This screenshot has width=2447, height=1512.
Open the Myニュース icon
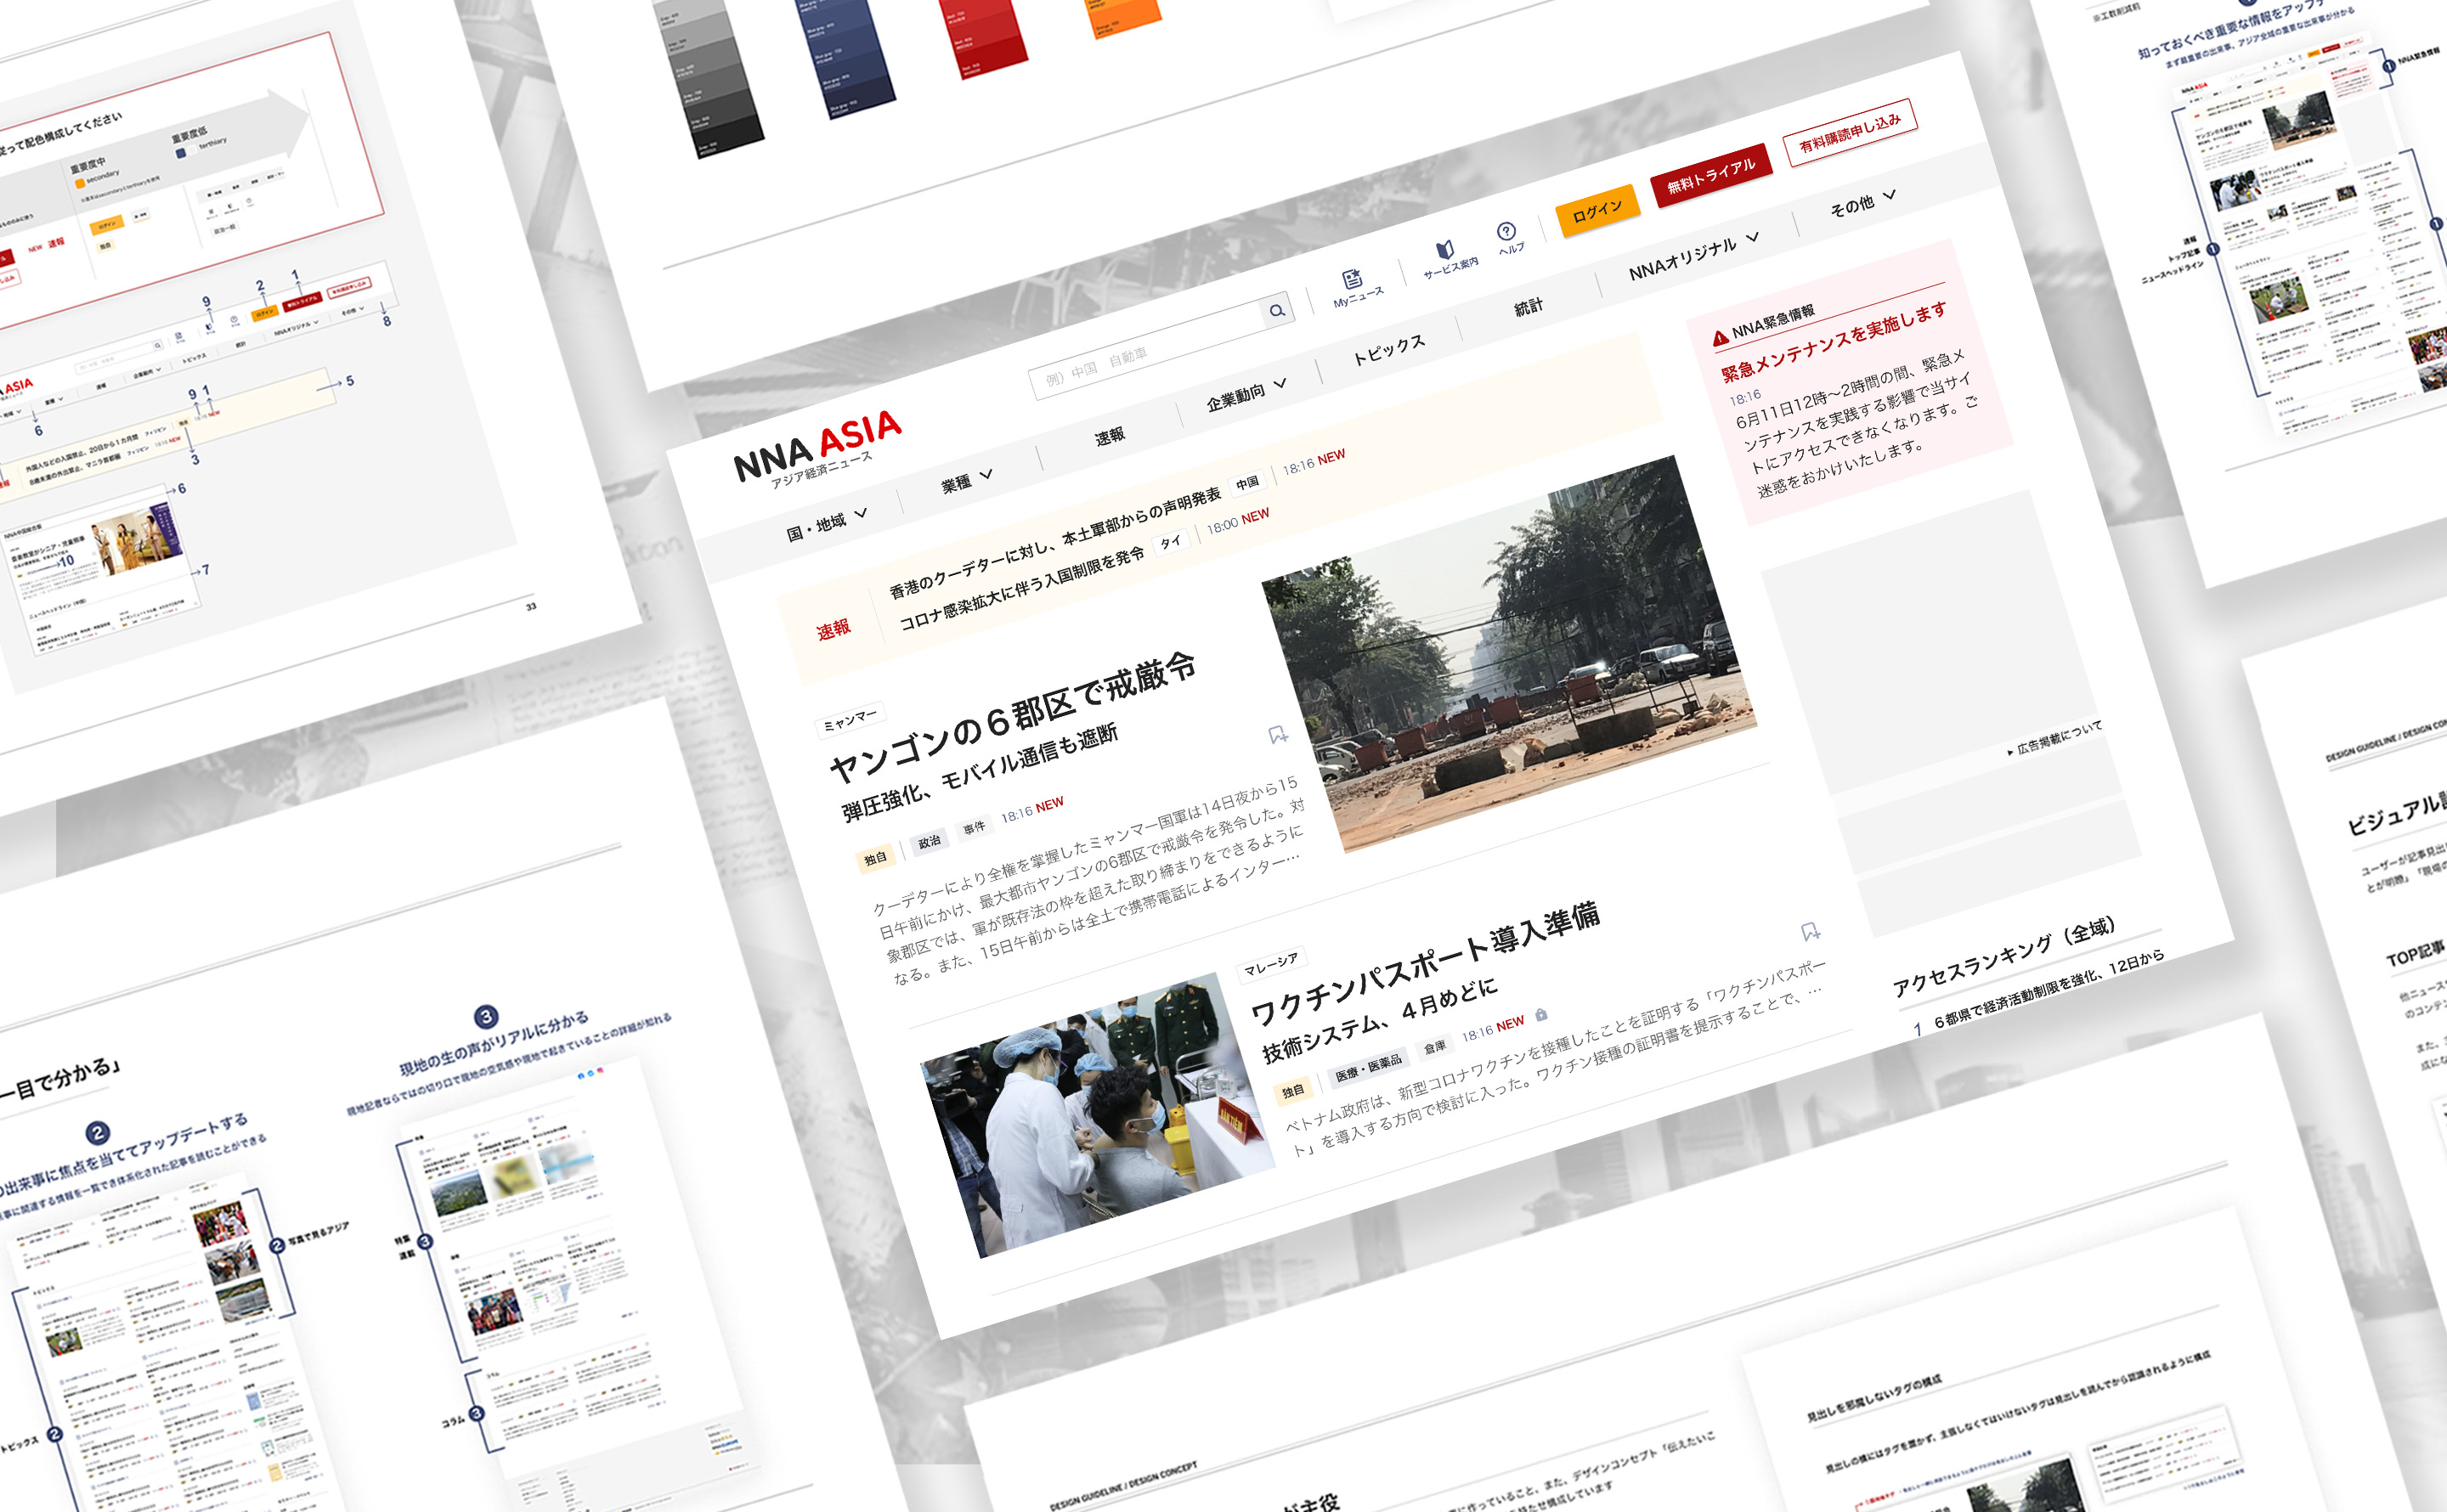point(1353,279)
